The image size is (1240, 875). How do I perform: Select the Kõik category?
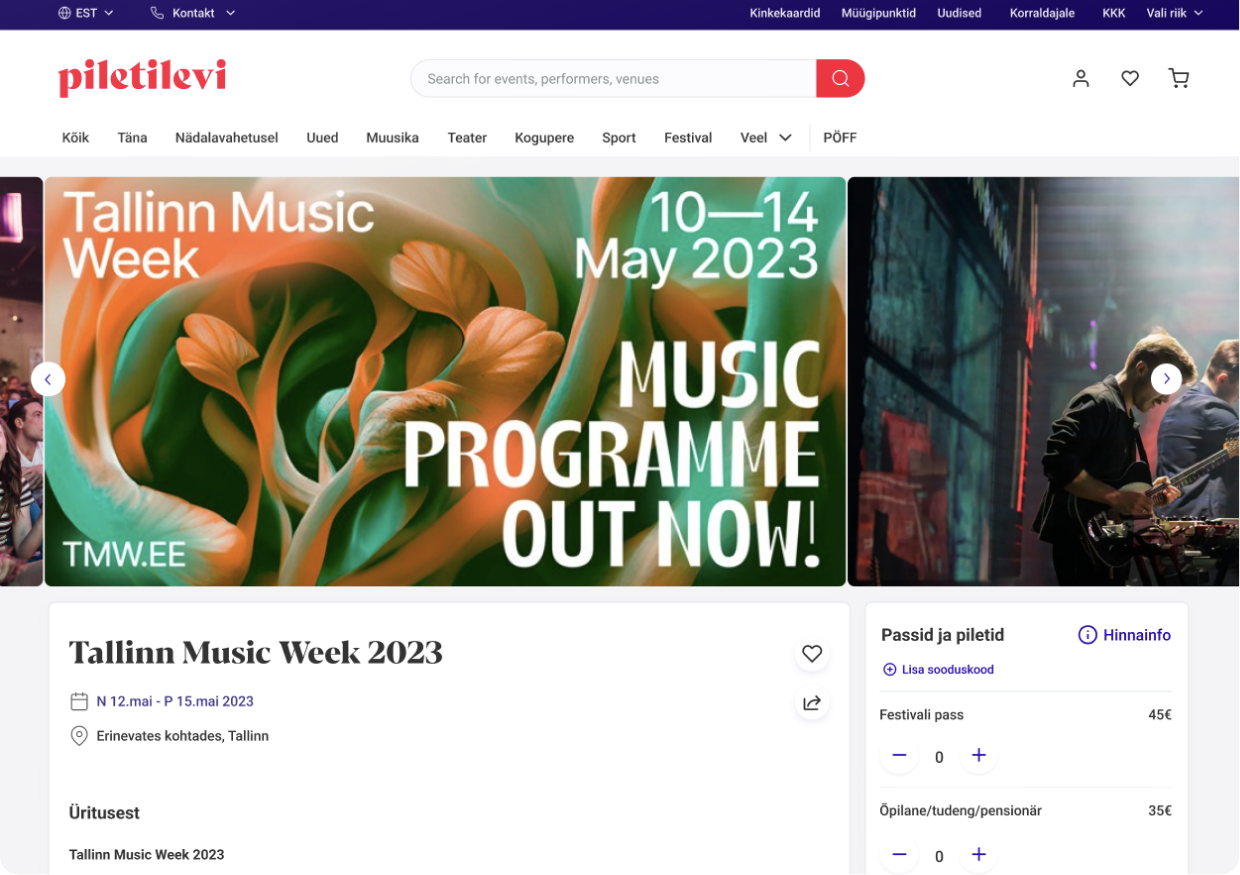coord(75,138)
